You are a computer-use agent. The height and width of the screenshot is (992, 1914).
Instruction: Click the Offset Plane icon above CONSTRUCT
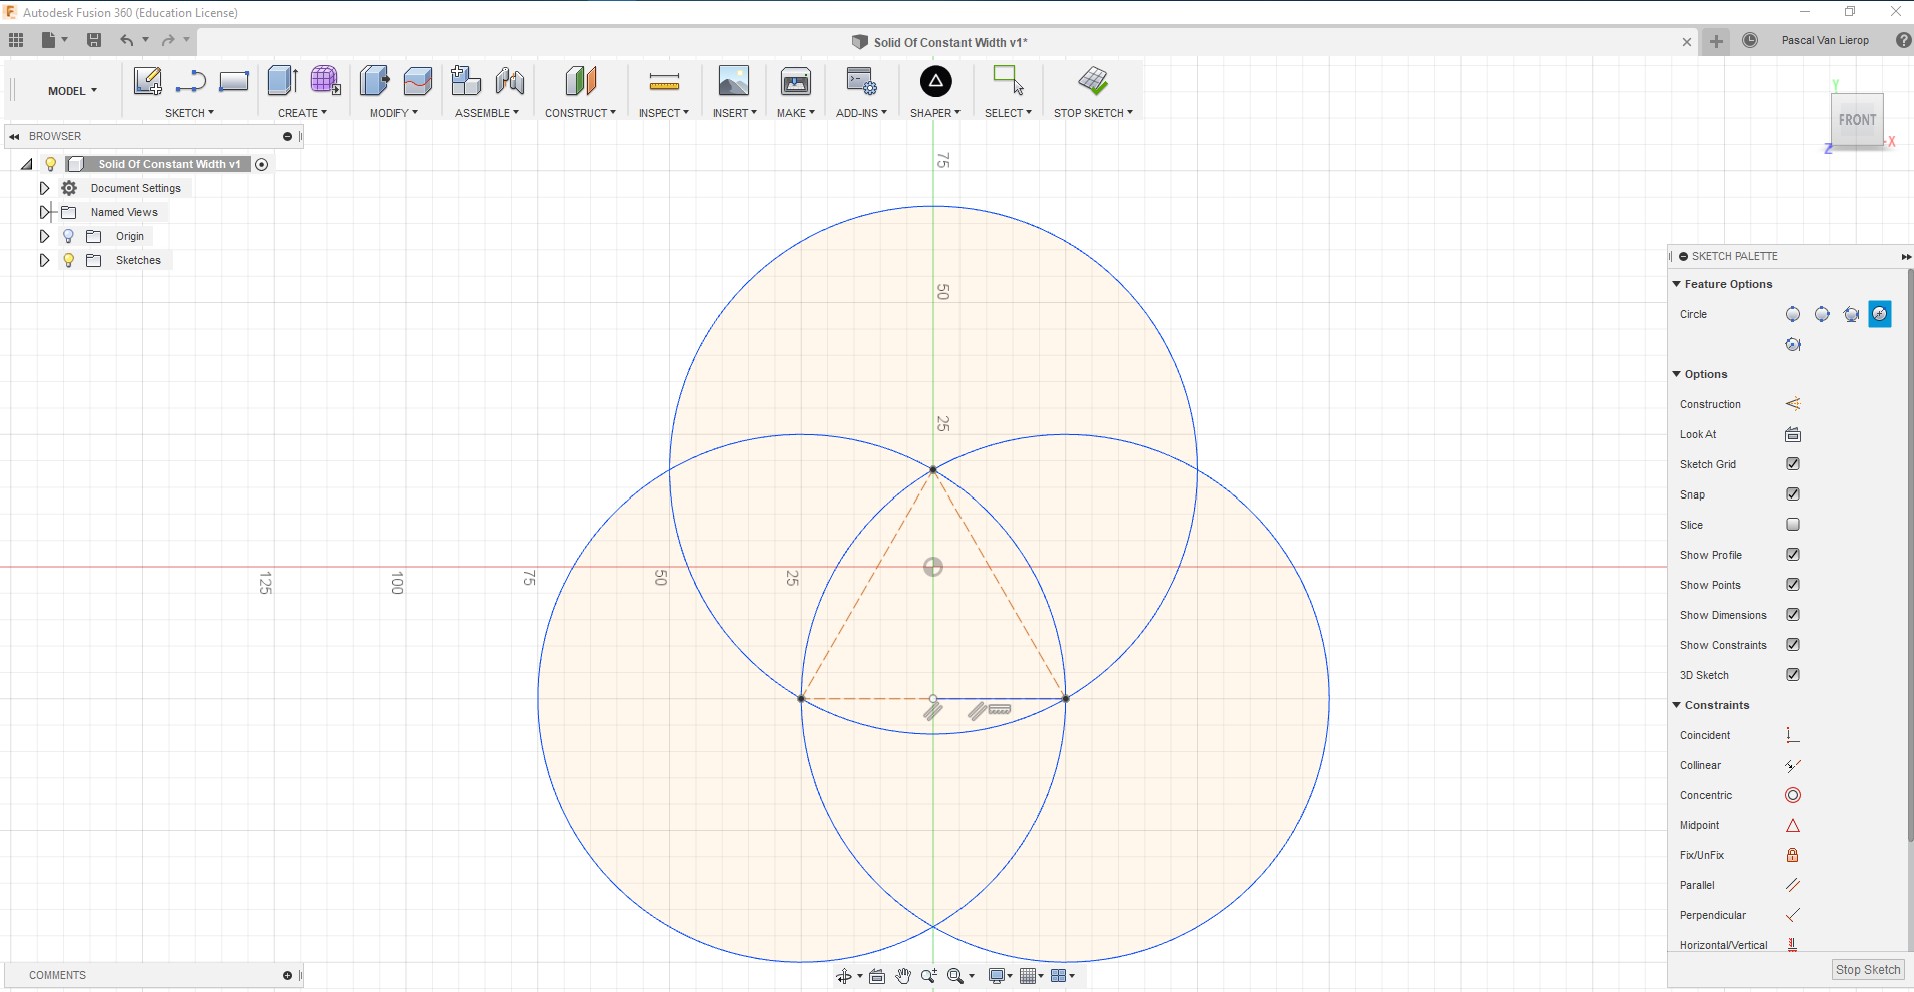(580, 81)
